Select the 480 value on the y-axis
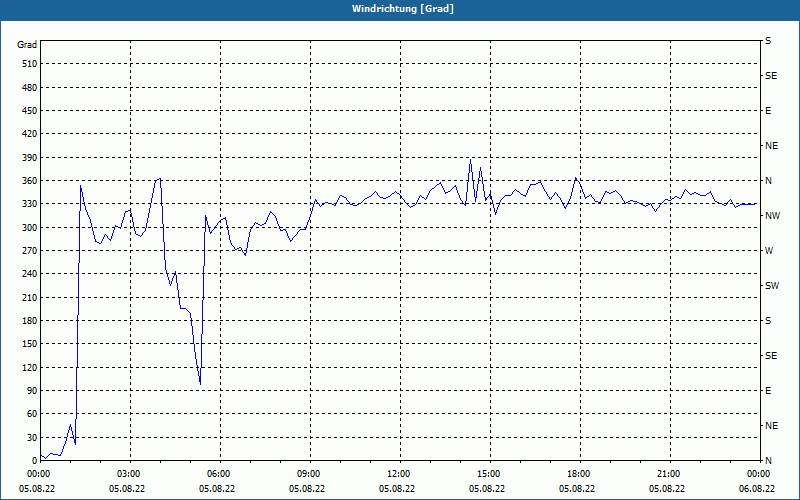Viewport: 800px width, 500px height. (30, 87)
